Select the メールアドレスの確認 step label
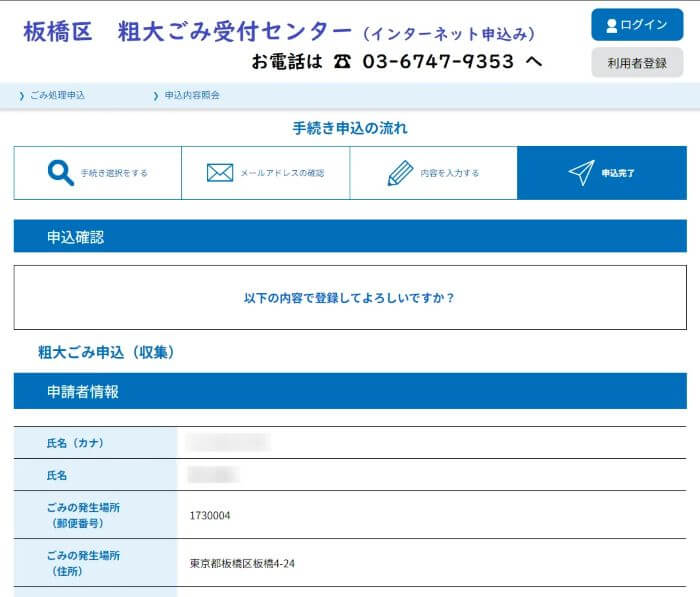The height and width of the screenshot is (597, 700). [282, 173]
